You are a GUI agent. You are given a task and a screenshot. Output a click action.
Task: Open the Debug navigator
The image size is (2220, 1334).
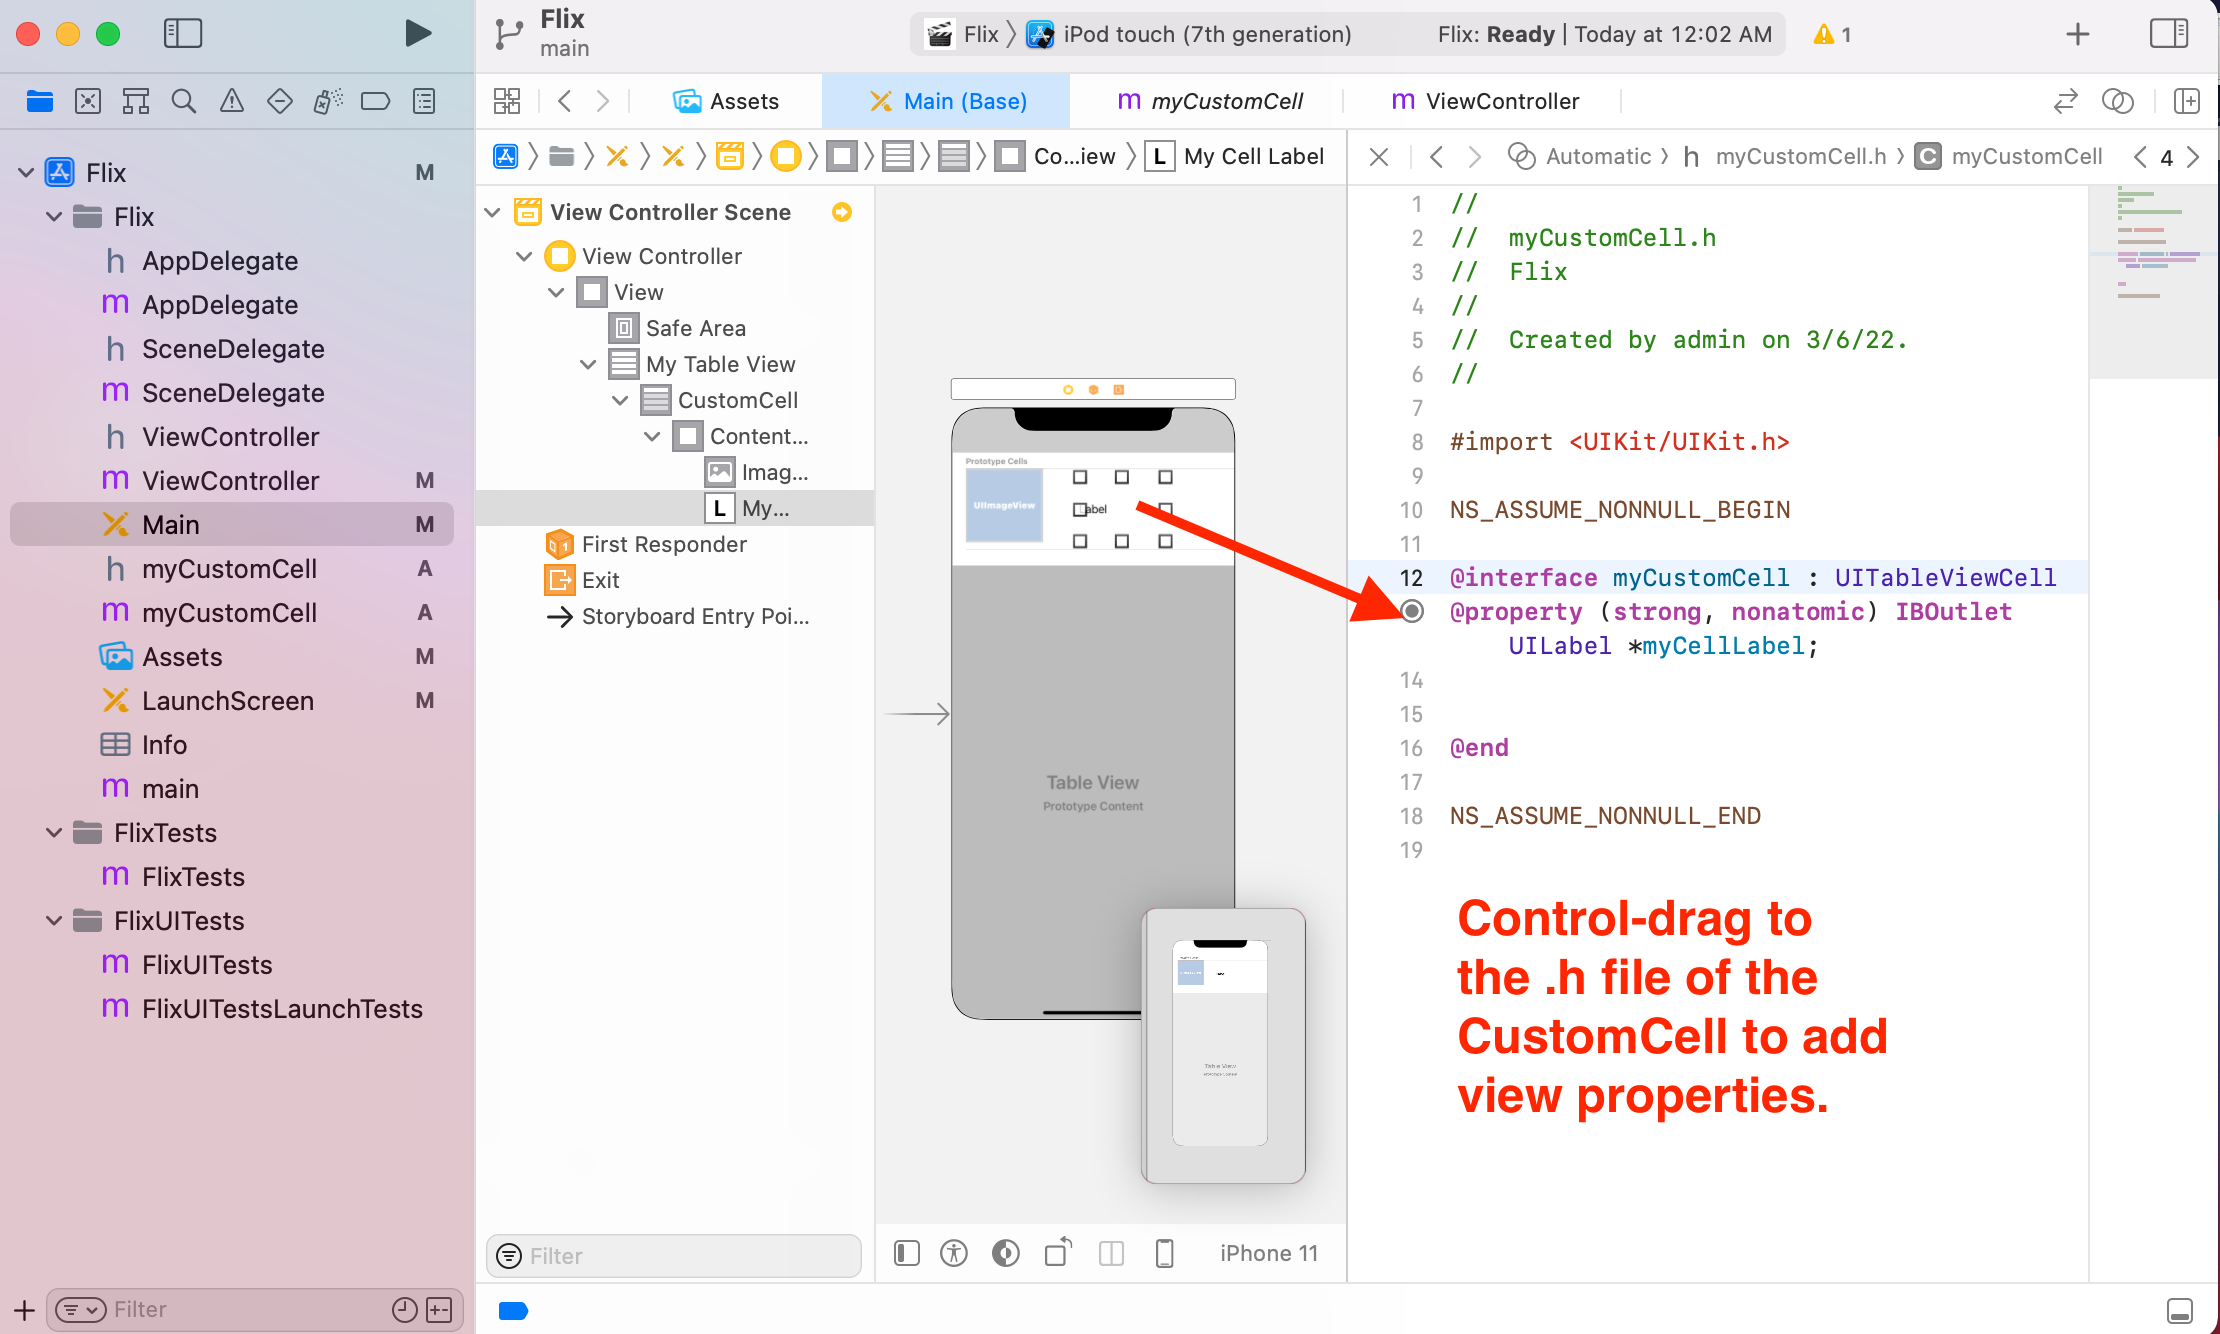(328, 101)
